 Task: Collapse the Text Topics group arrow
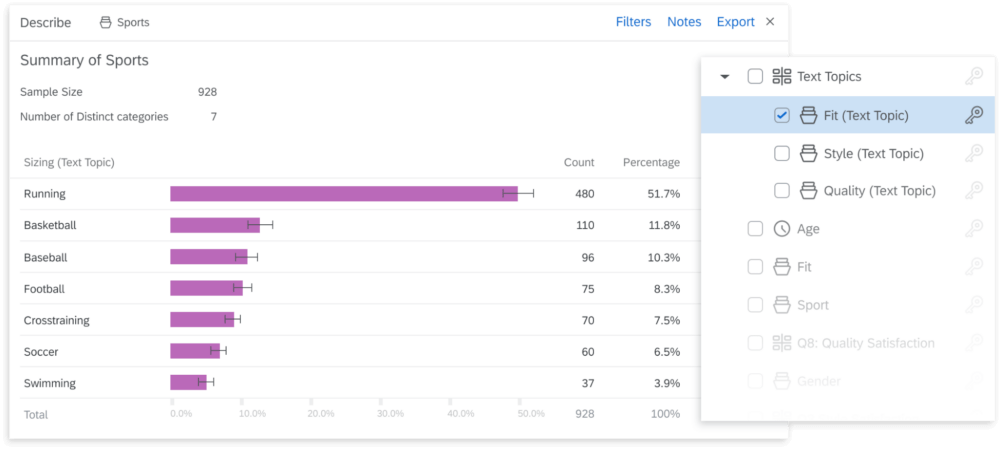pos(725,77)
